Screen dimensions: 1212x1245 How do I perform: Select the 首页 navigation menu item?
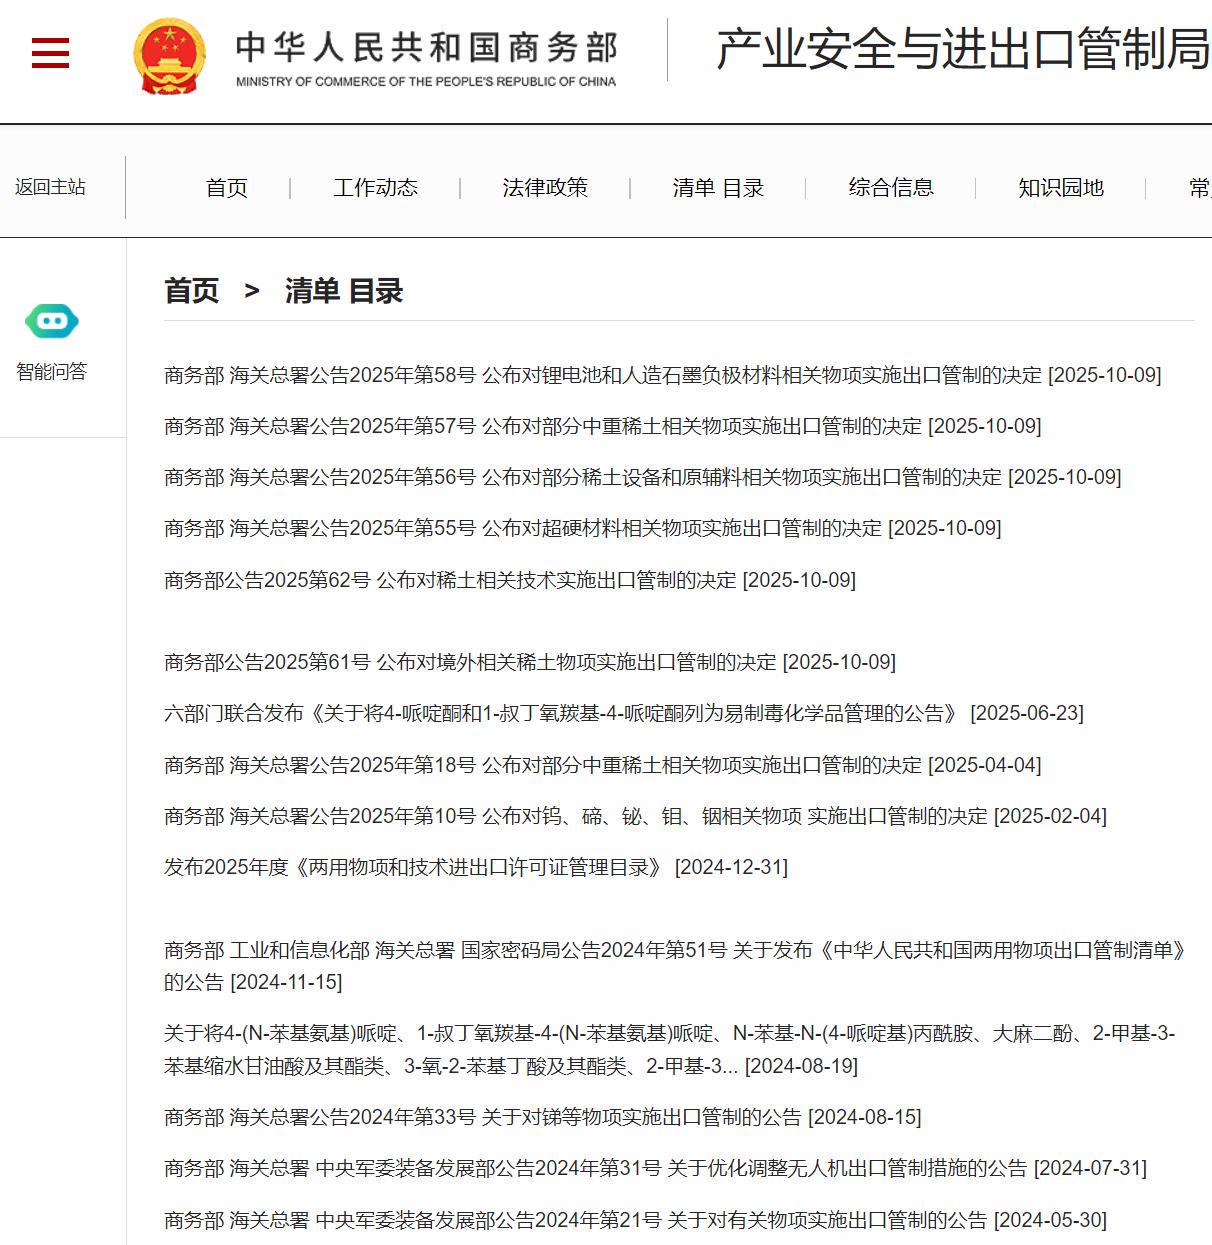click(226, 188)
